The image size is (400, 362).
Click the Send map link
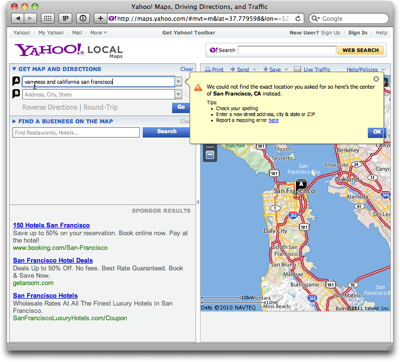pos(240,69)
